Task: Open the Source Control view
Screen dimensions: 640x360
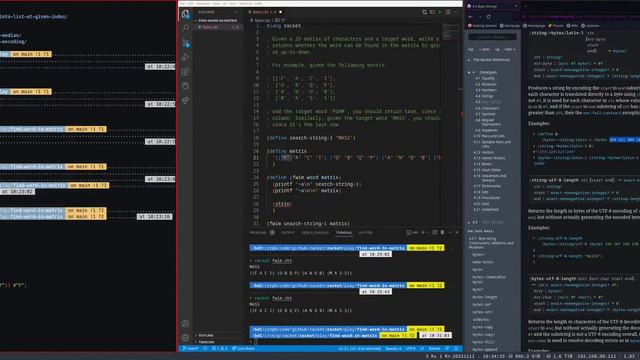Action: (186, 42)
